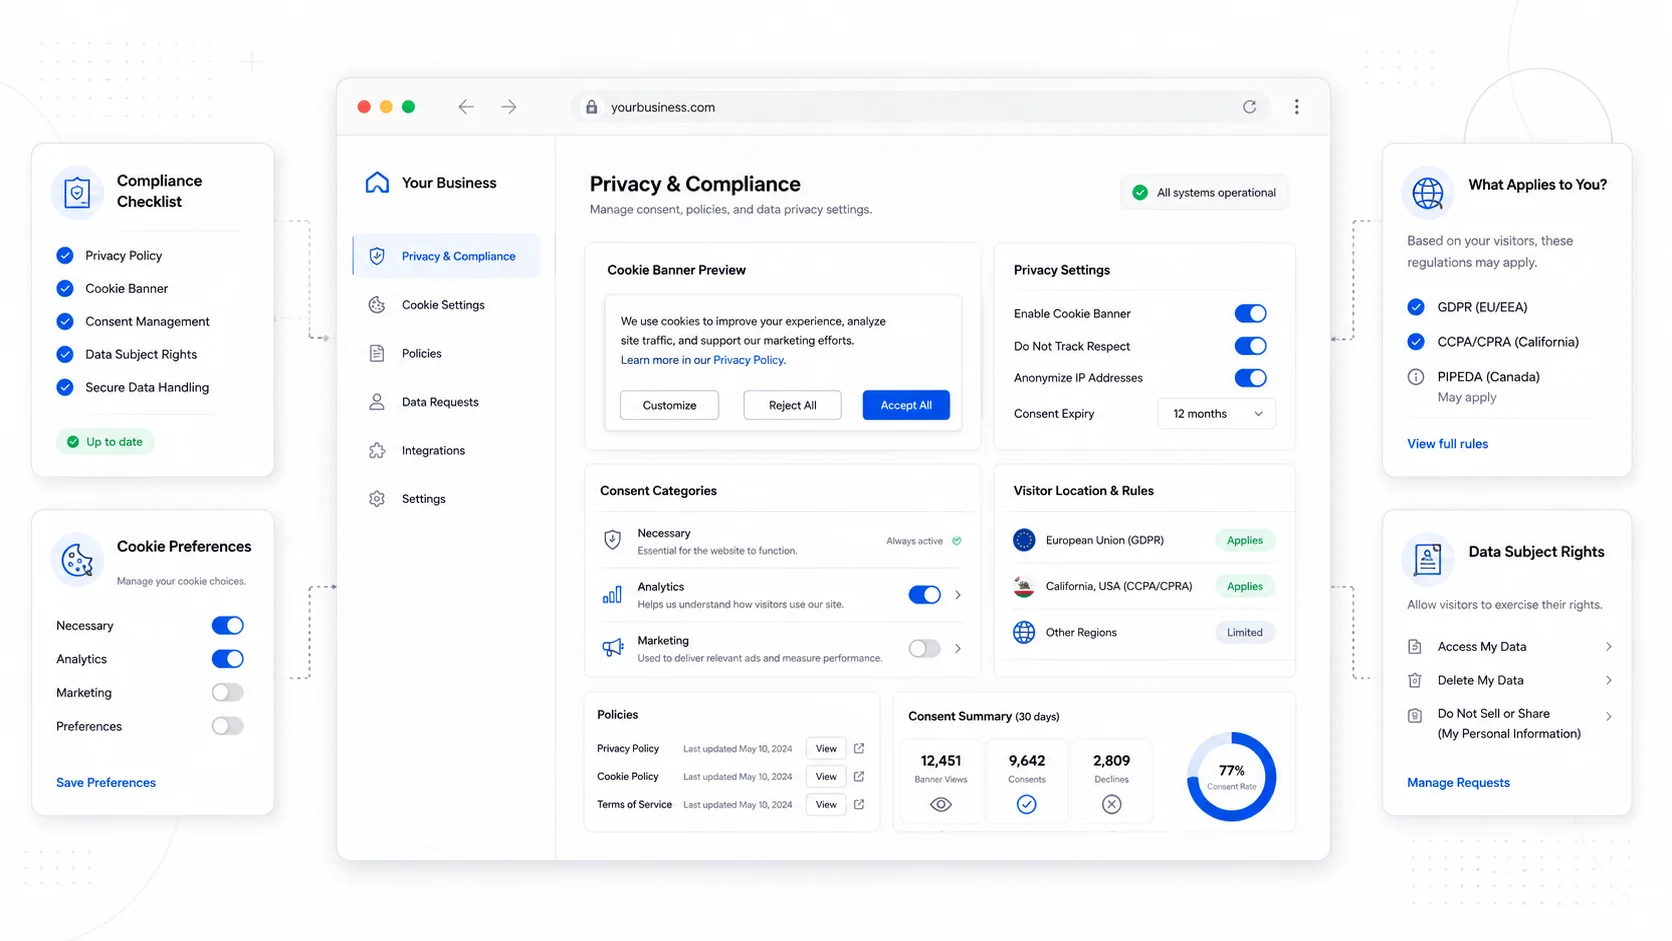1672x941 pixels.
Task: Open Cookie Policy external link icon
Action: click(x=859, y=776)
